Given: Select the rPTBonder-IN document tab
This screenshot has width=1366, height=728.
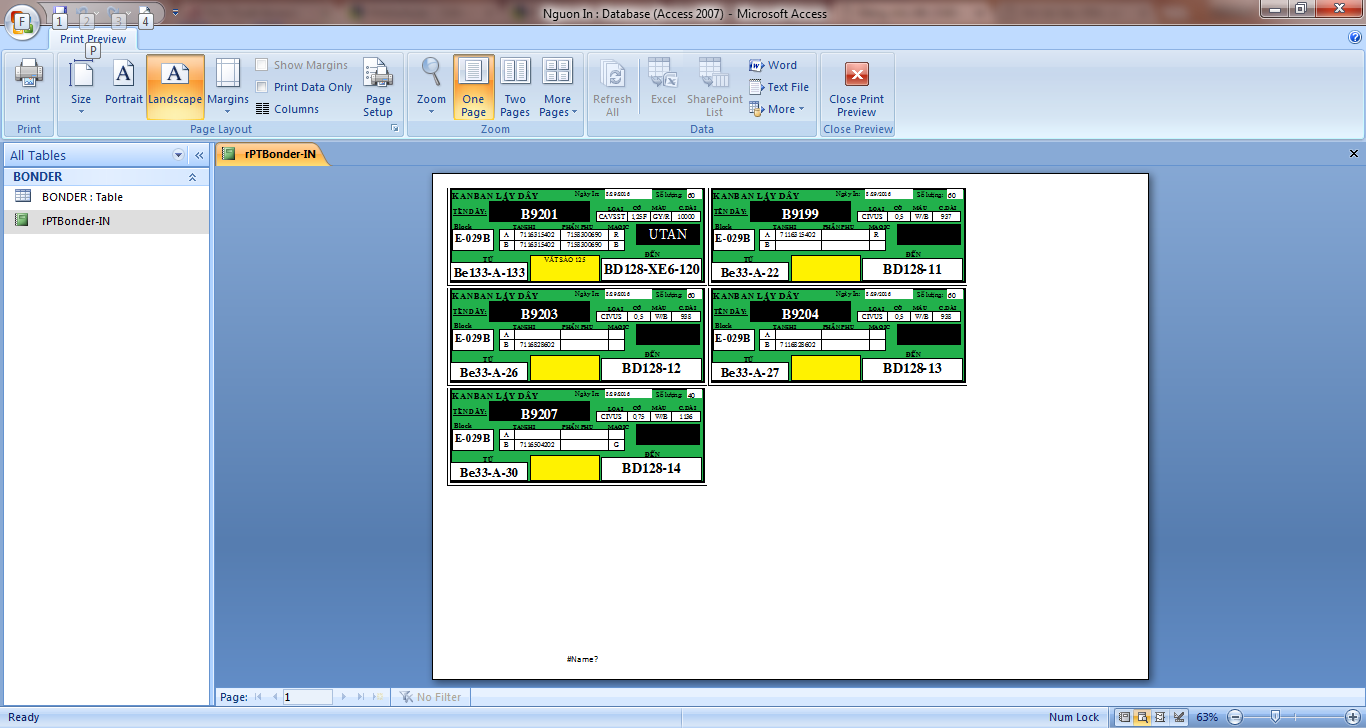Looking at the screenshot, I should [x=271, y=154].
